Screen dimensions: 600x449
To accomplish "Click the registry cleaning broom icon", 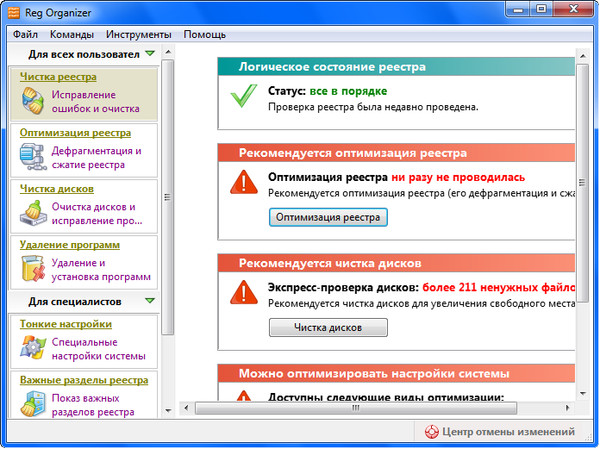I will (x=32, y=101).
